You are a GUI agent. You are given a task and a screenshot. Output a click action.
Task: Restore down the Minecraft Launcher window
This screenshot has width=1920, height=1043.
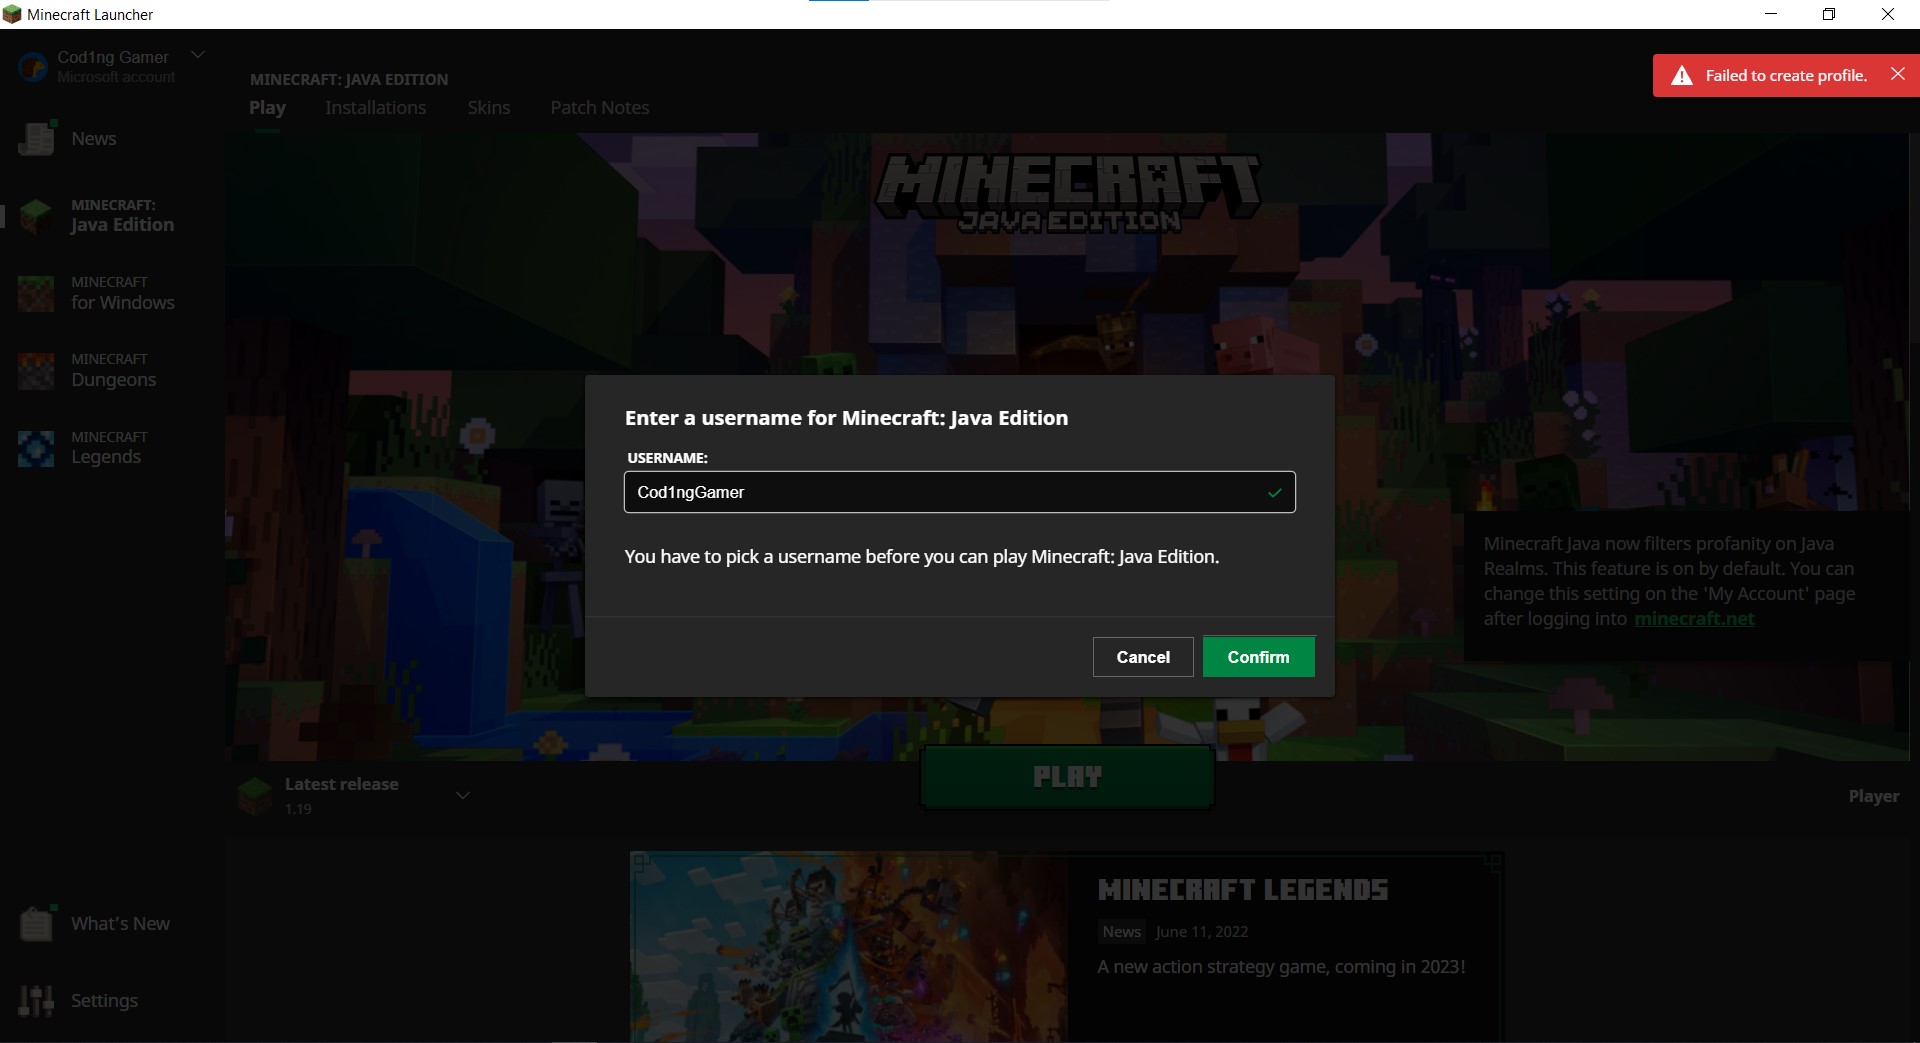click(1829, 14)
